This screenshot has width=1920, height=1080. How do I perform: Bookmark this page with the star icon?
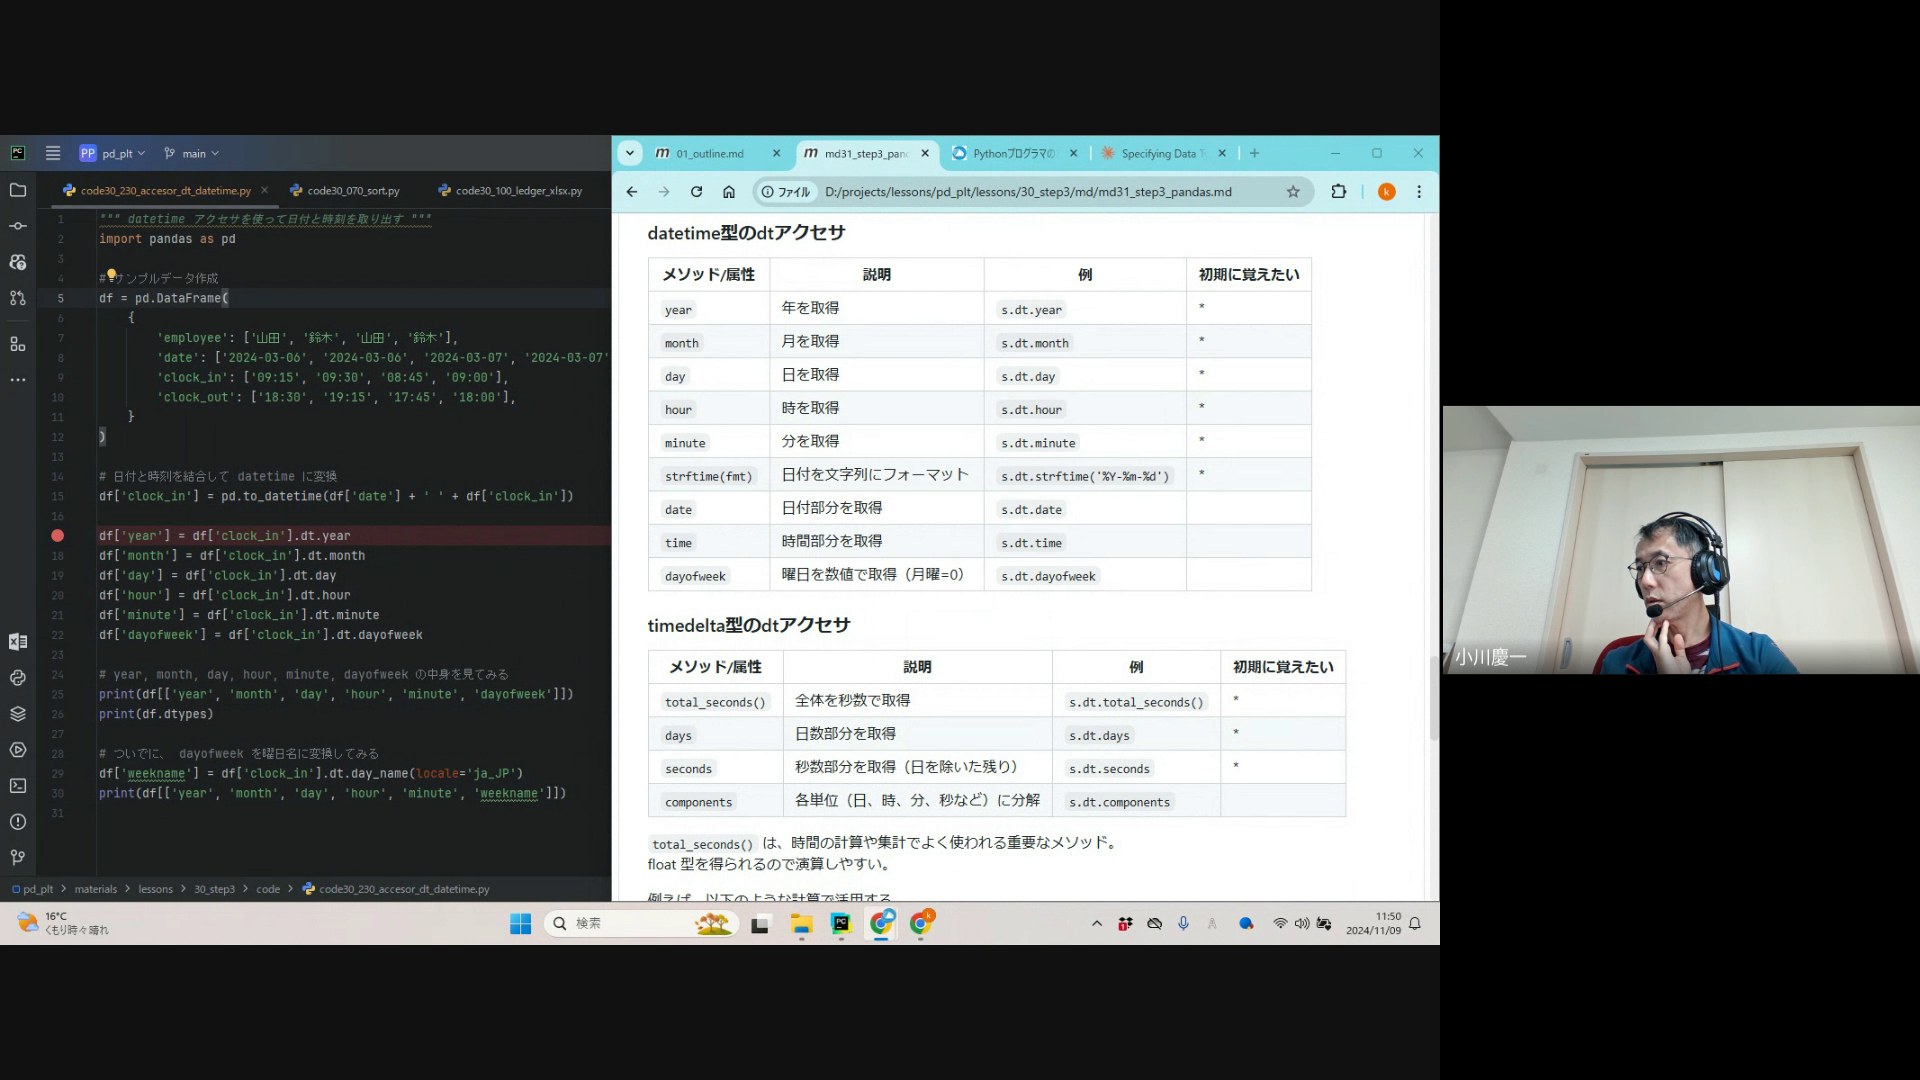[x=1293, y=192]
